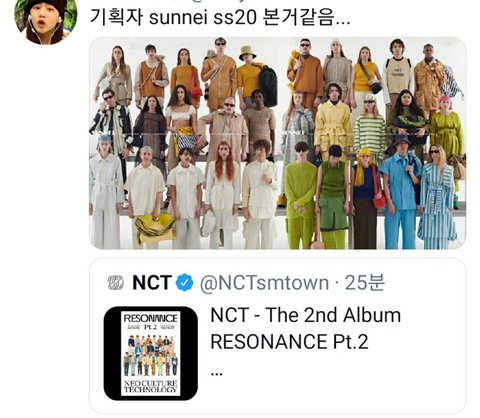Select the "RESONANCE Pt.2" text line
480x418 pixels.
tap(290, 342)
